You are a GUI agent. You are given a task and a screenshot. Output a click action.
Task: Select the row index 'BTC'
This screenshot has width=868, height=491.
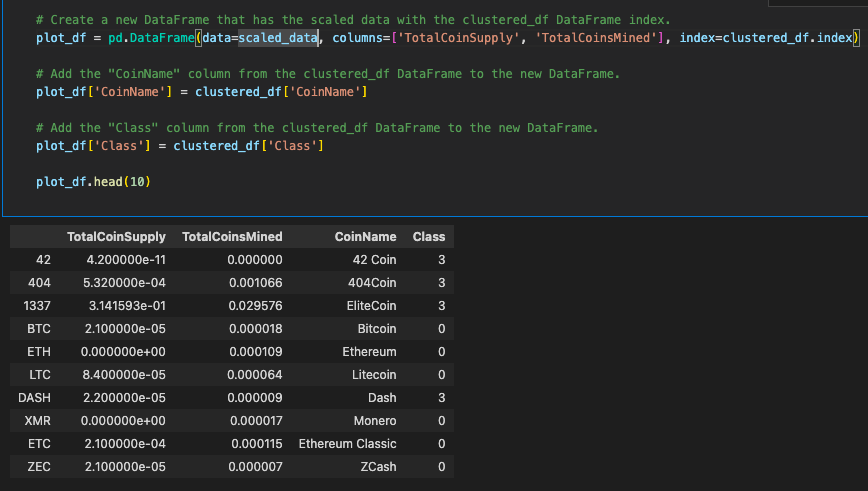[39, 329]
